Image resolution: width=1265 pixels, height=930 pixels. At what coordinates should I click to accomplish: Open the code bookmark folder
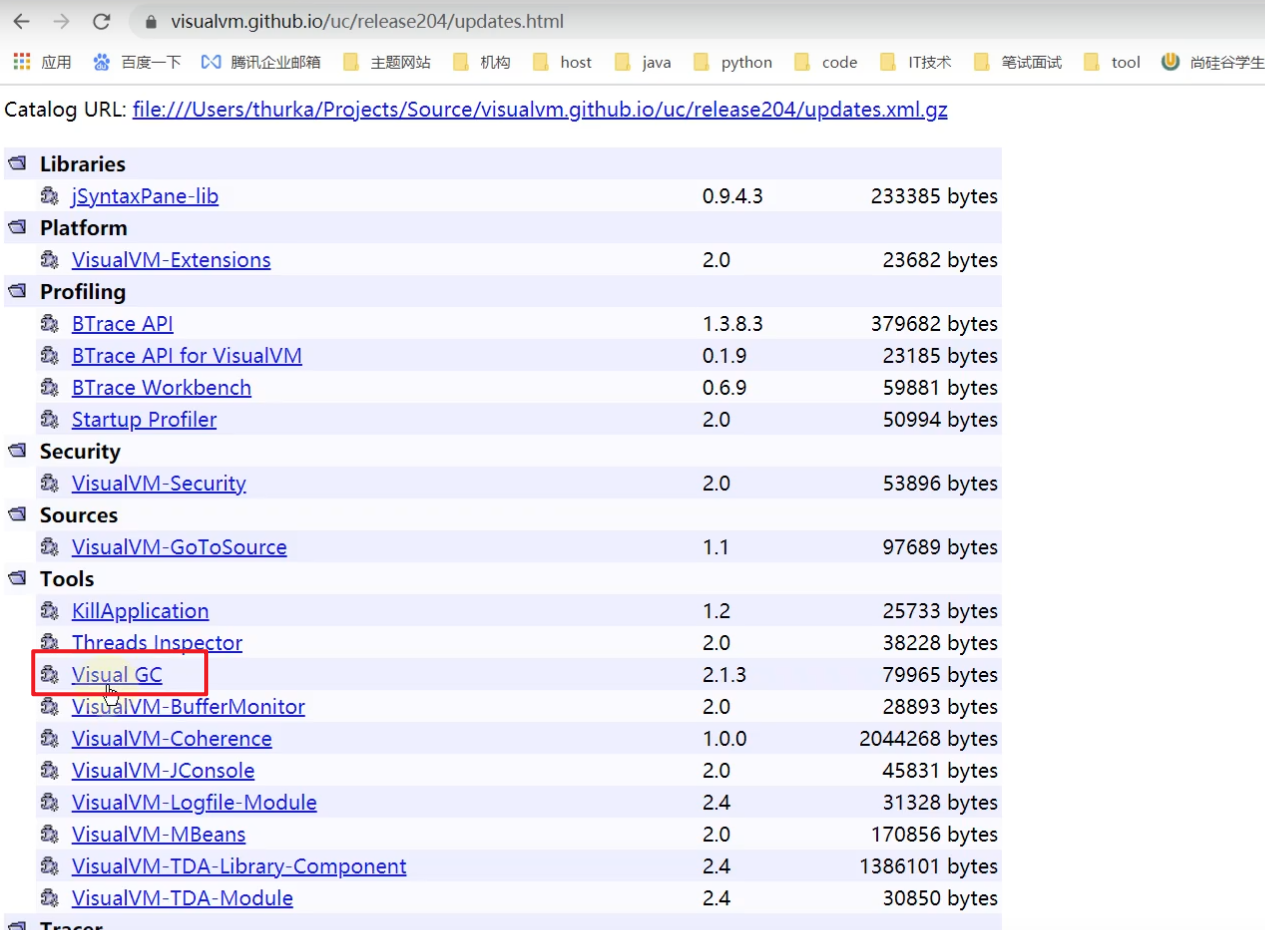coord(826,62)
